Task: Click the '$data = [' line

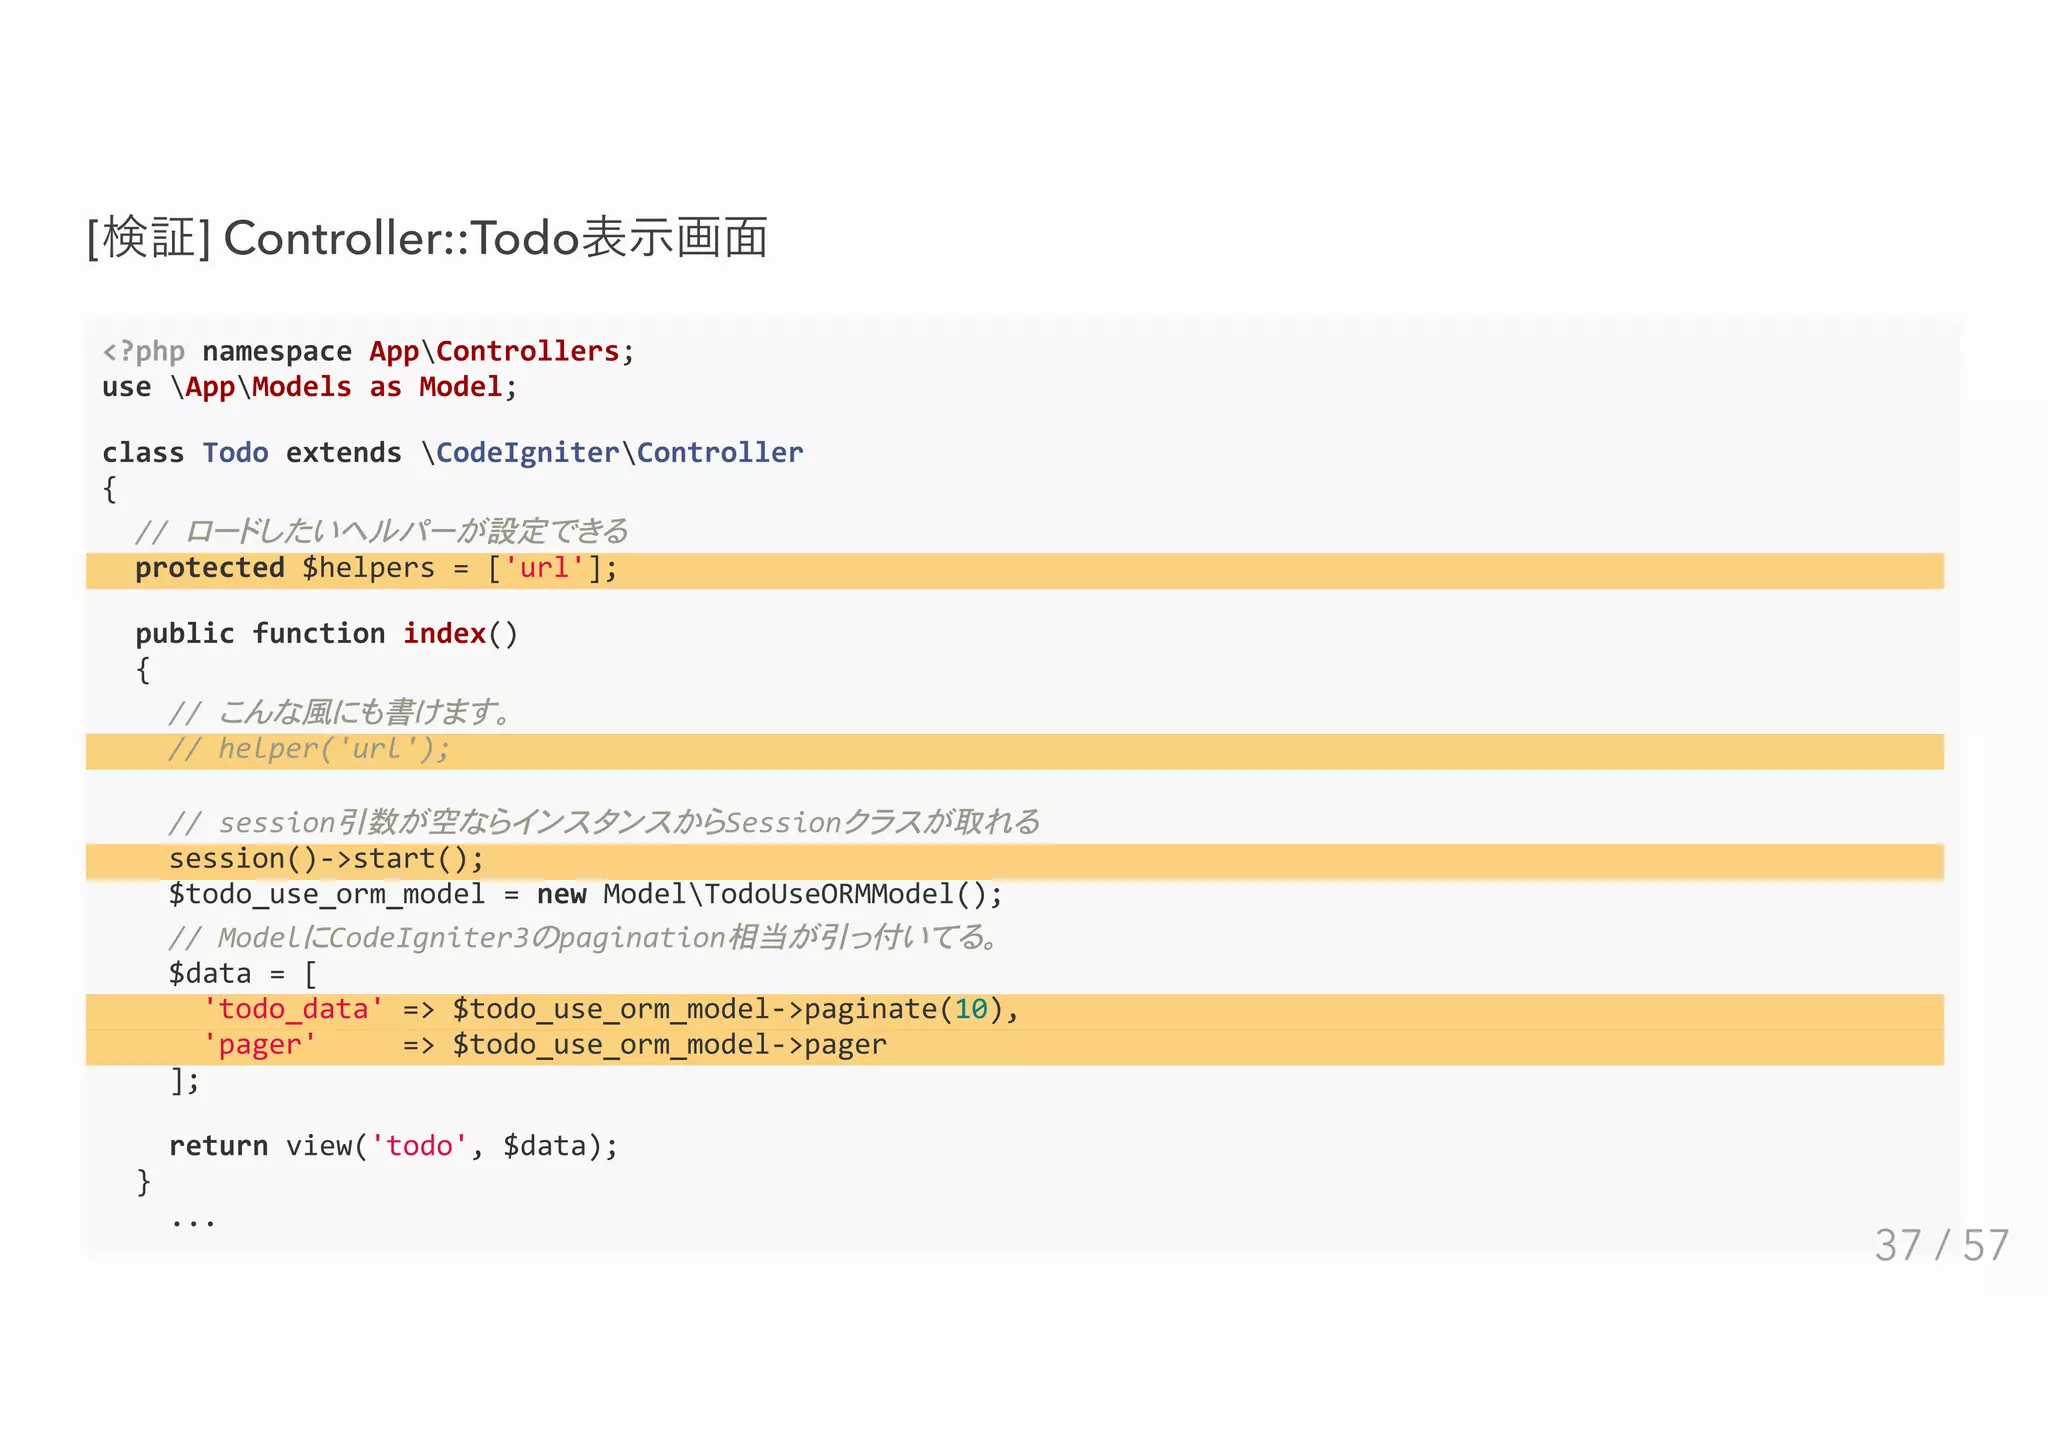Action: (243, 973)
